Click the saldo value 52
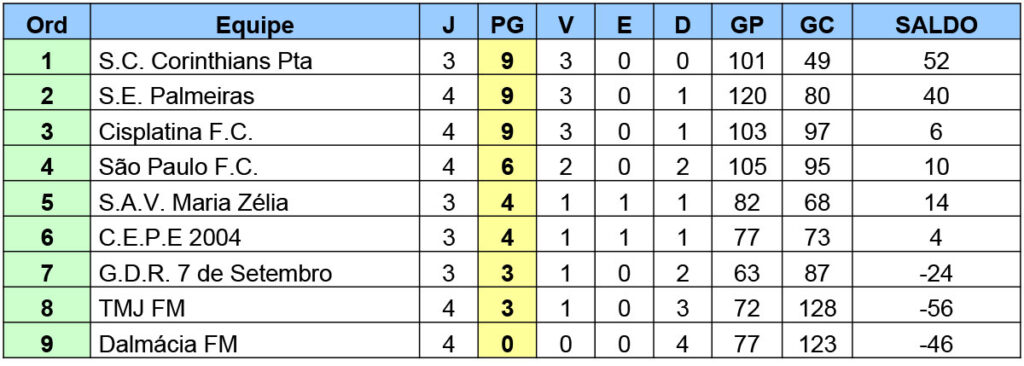Viewport: 1024px width, 366px height. point(936,61)
